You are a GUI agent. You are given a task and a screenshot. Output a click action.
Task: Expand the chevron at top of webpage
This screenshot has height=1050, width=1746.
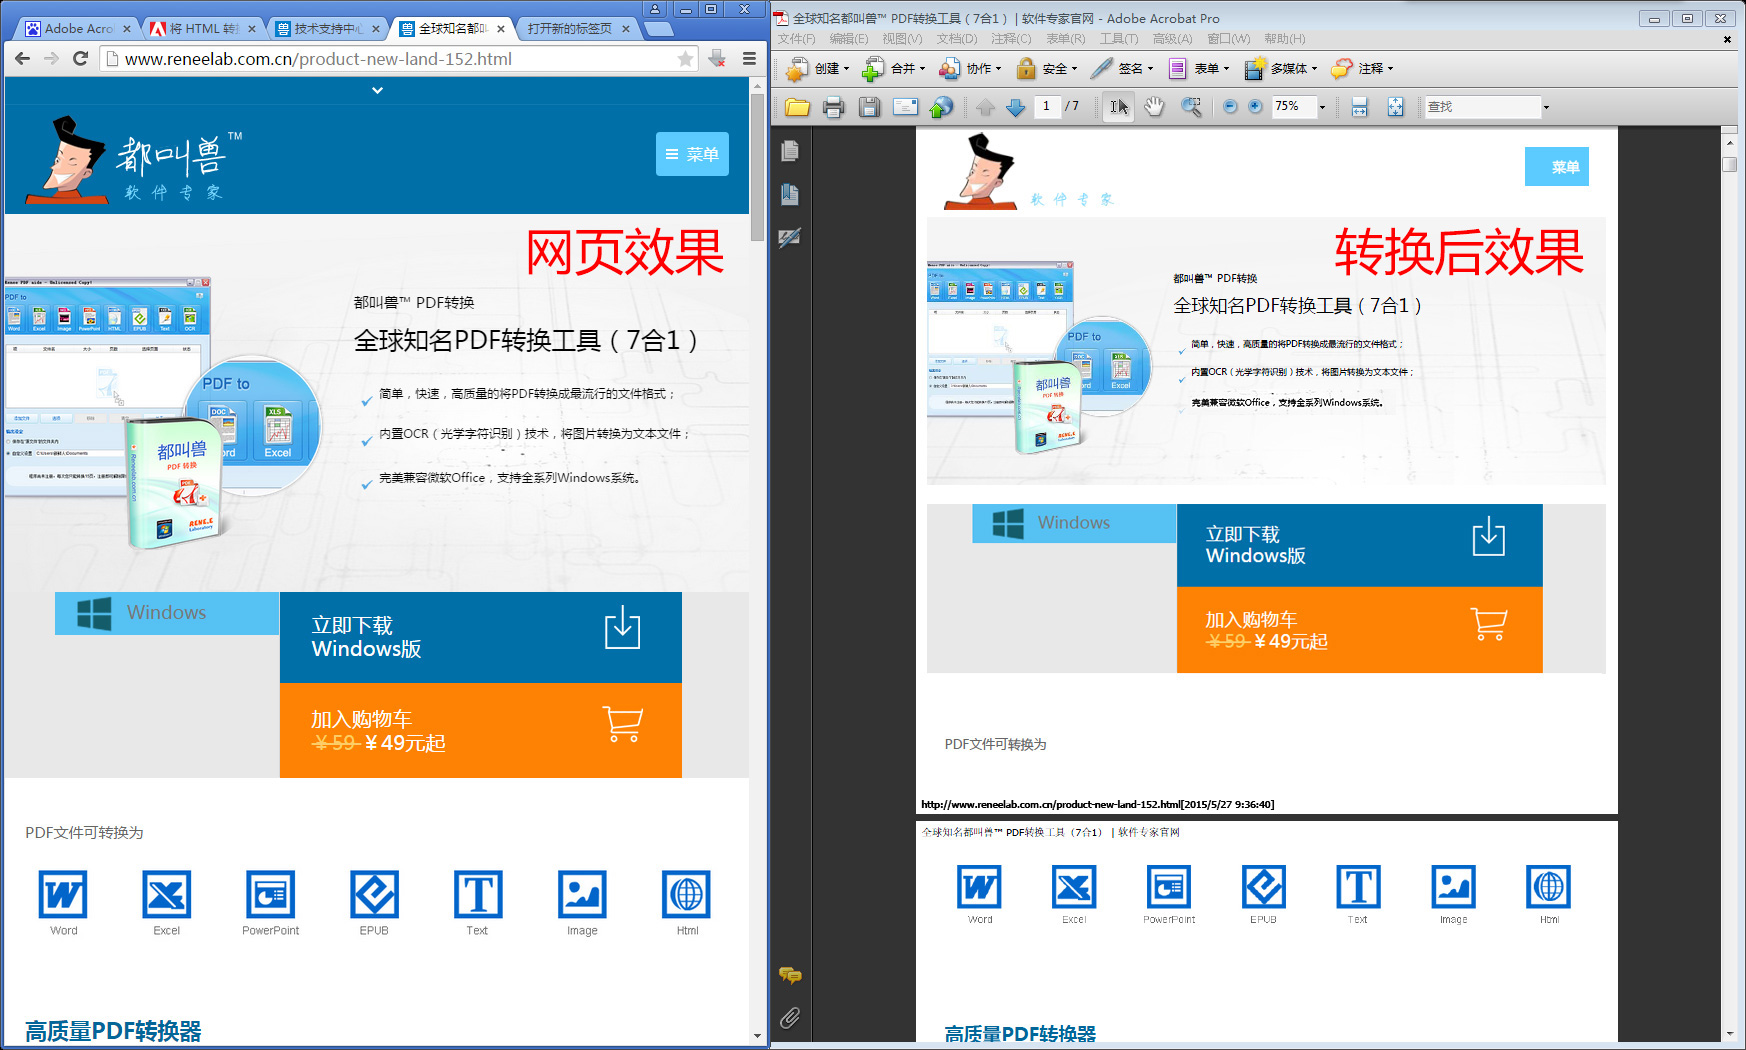click(x=377, y=90)
